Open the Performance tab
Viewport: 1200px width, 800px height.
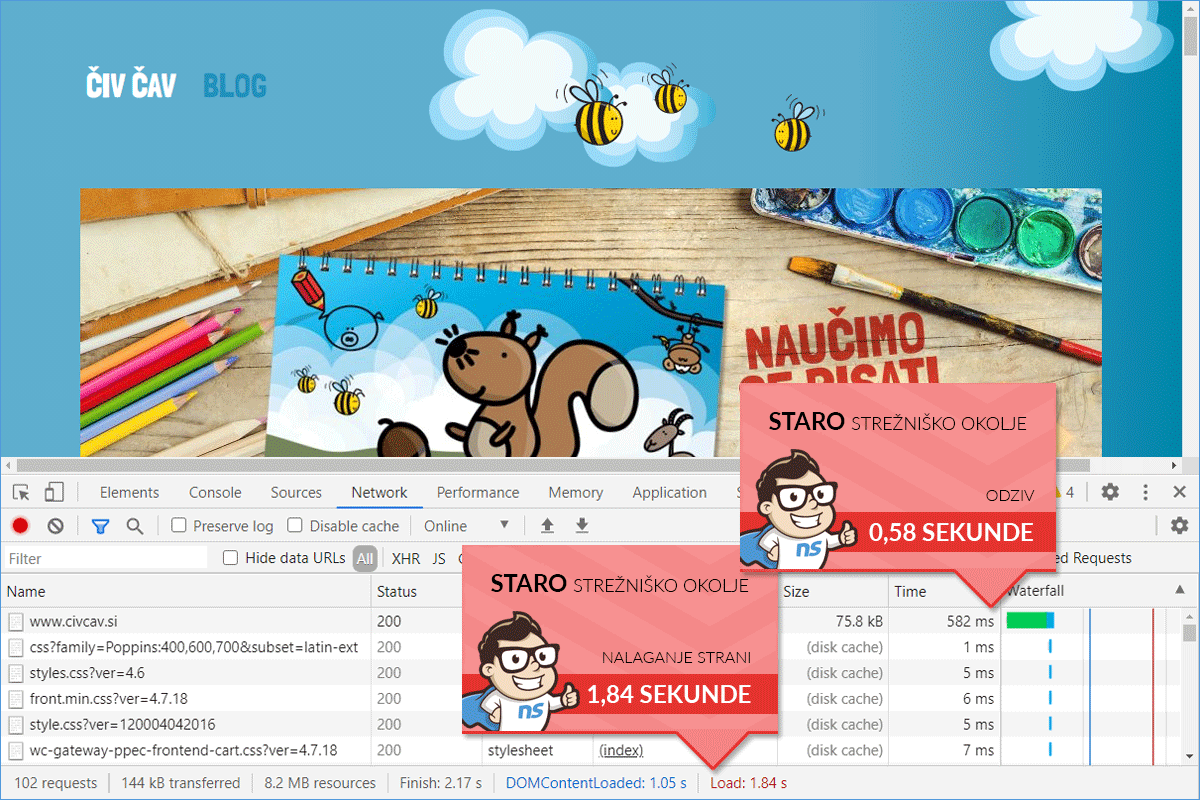point(478,492)
